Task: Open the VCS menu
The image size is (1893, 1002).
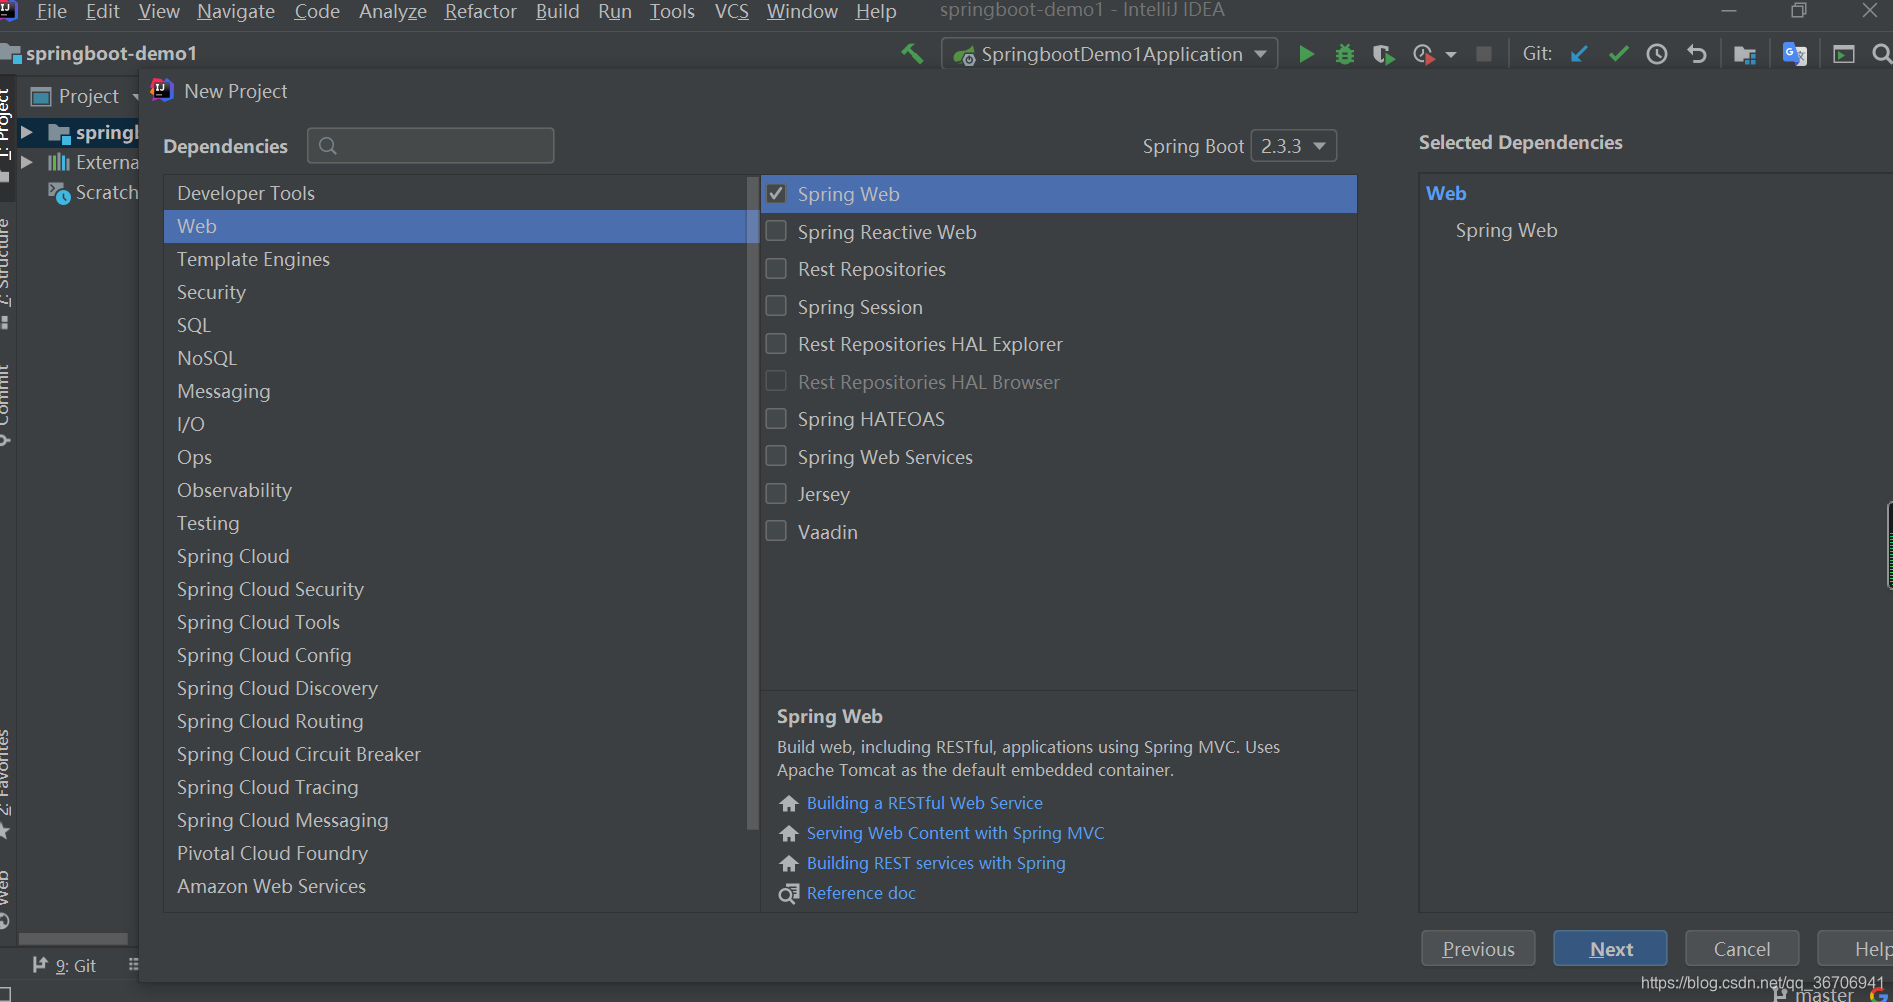Action: (x=732, y=11)
